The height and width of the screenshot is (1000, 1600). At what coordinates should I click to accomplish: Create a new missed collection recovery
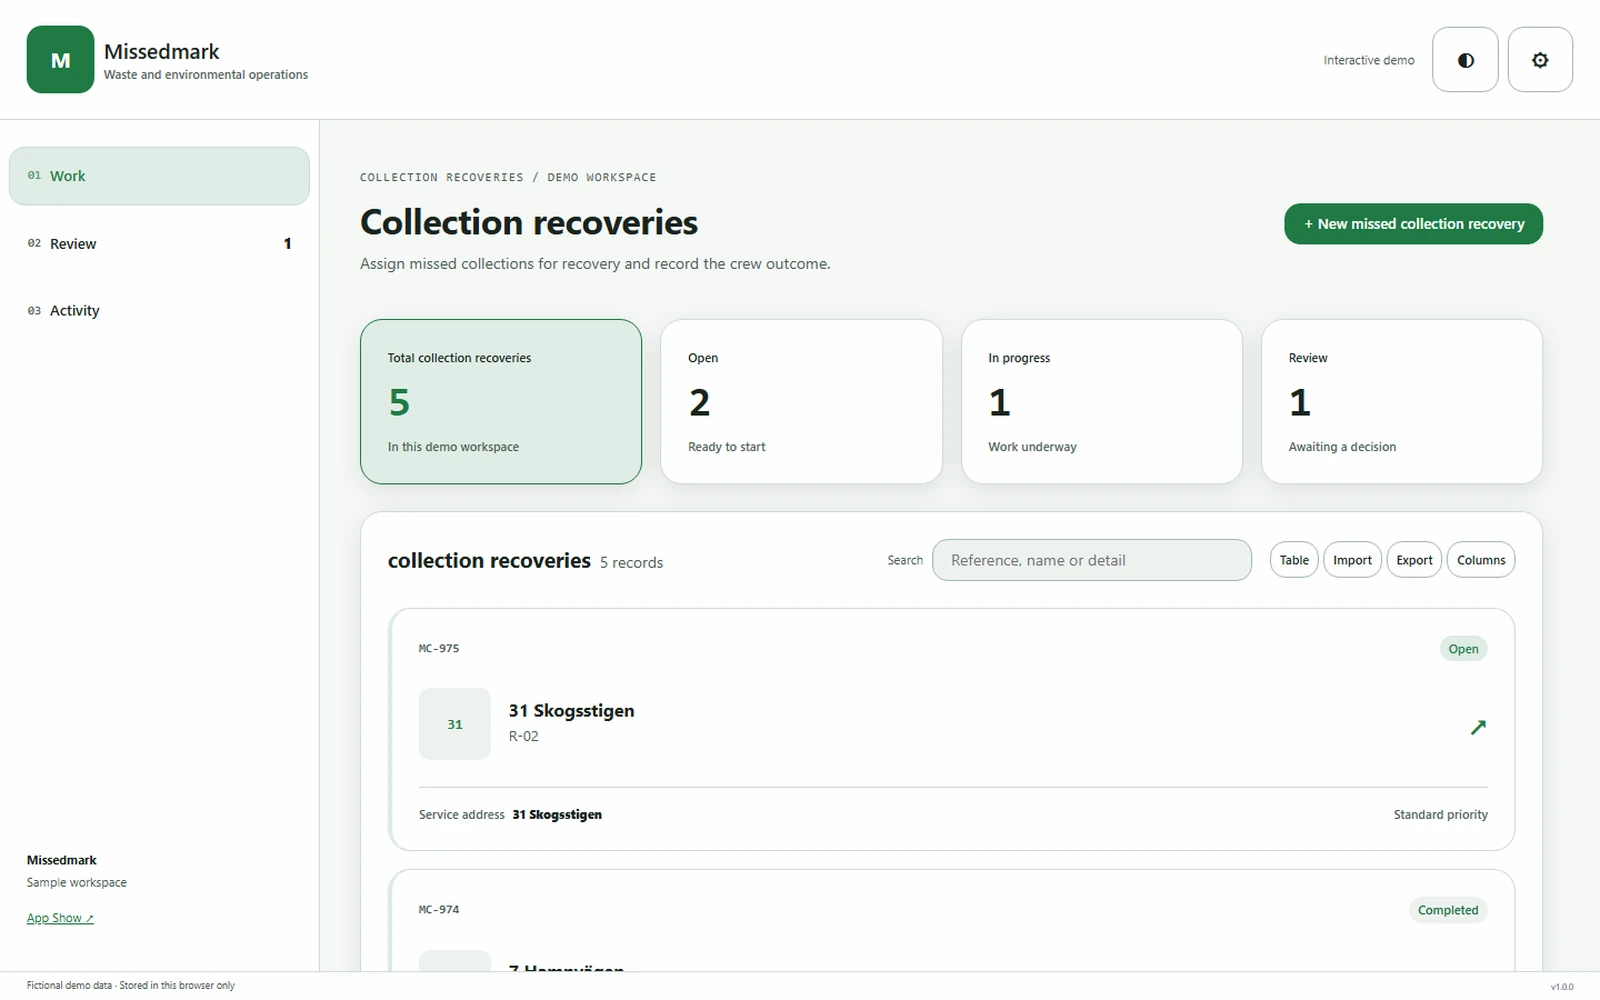pos(1413,224)
